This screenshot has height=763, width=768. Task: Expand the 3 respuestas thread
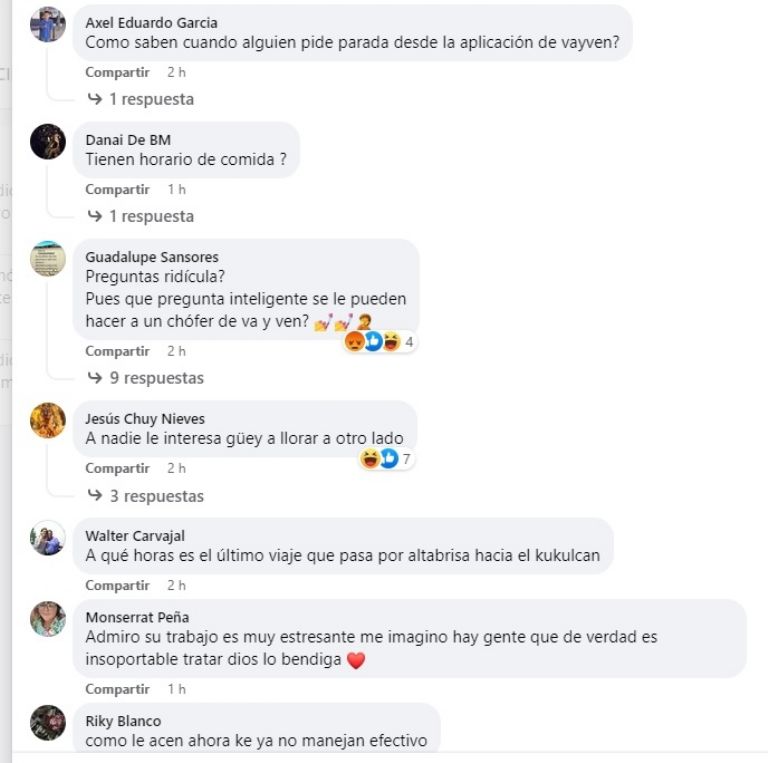[145, 496]
